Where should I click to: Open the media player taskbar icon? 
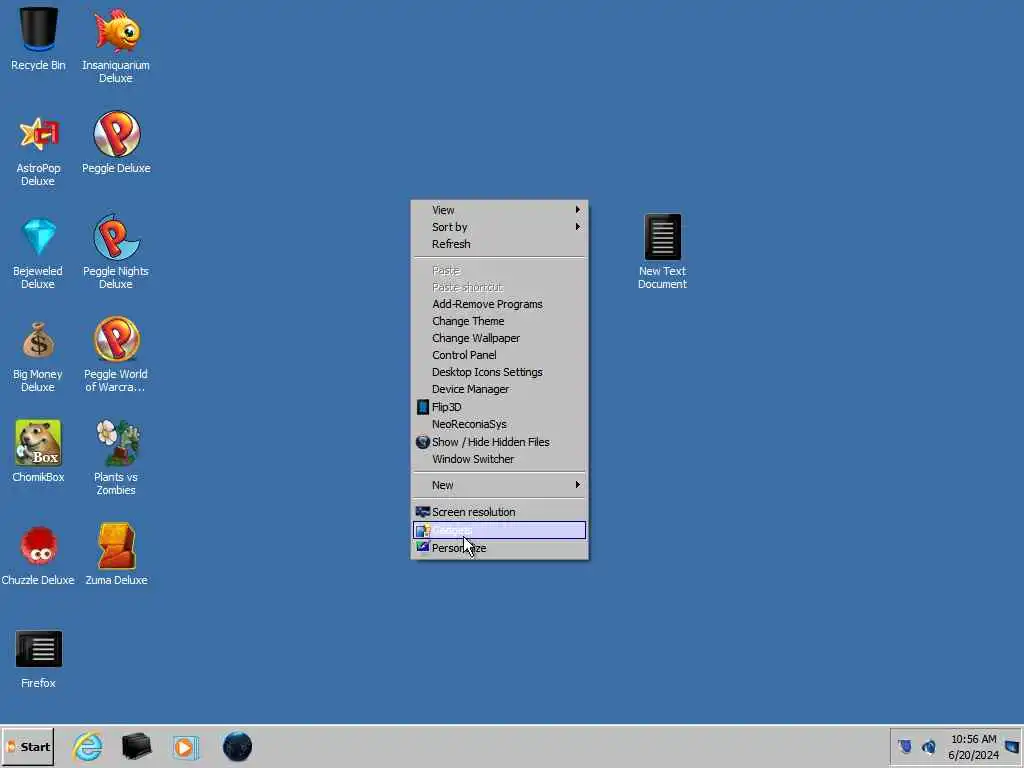tap(185, 747)
